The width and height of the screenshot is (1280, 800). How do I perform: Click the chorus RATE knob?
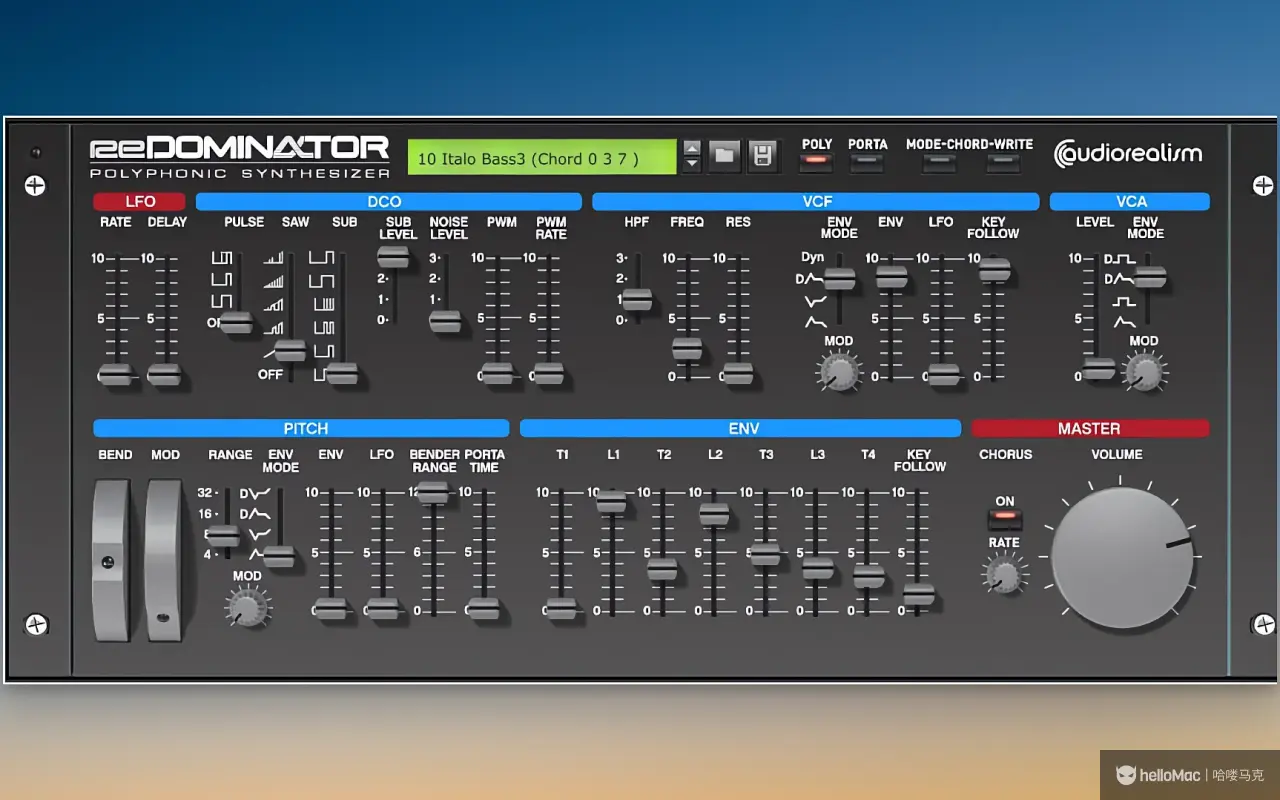(x=1005, y=575)
